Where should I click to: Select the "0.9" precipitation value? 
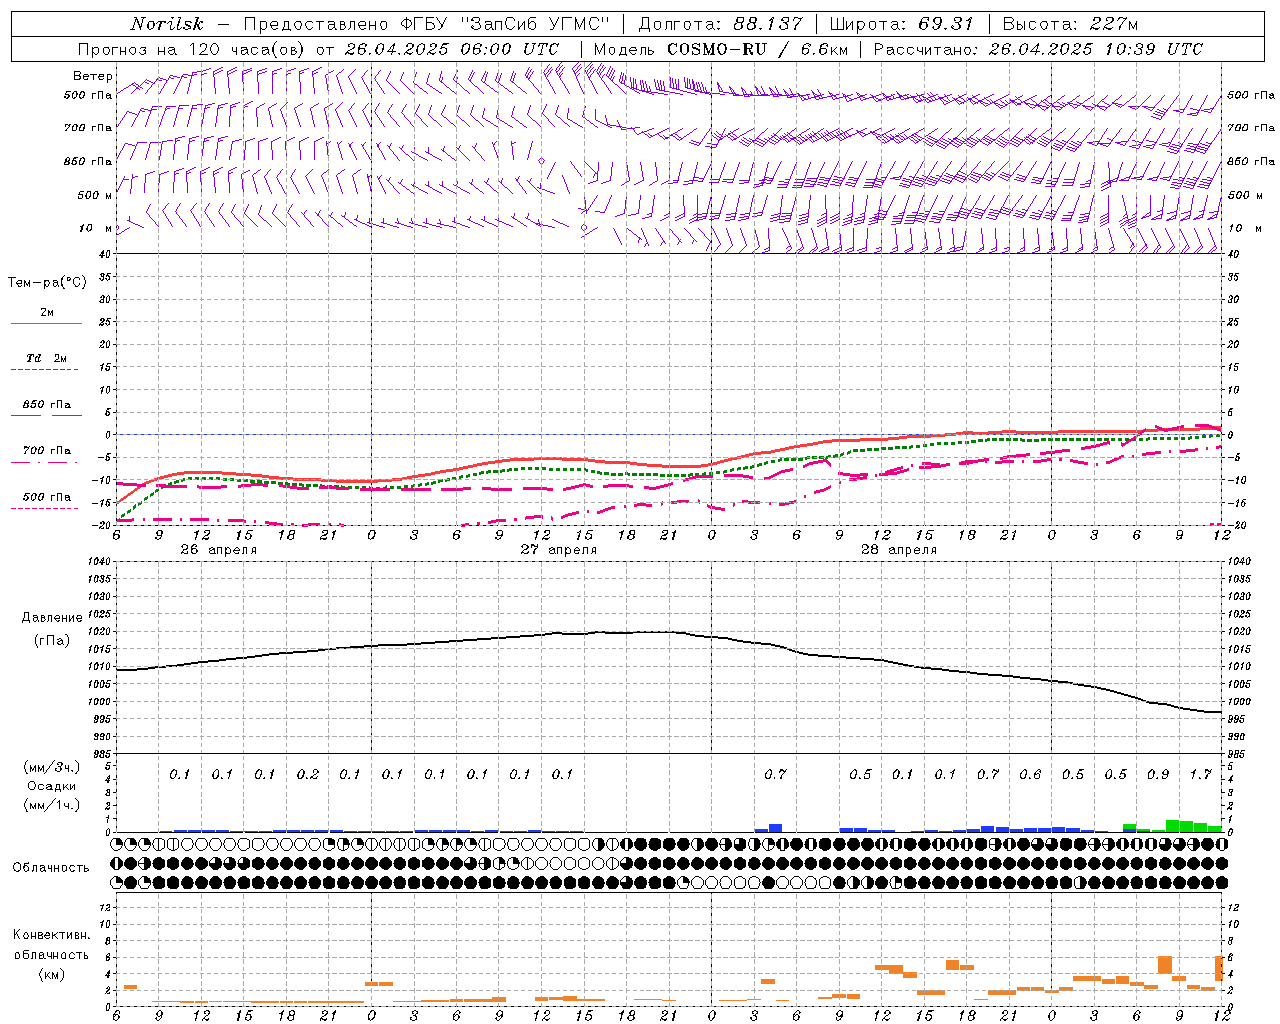point(1158,774)
